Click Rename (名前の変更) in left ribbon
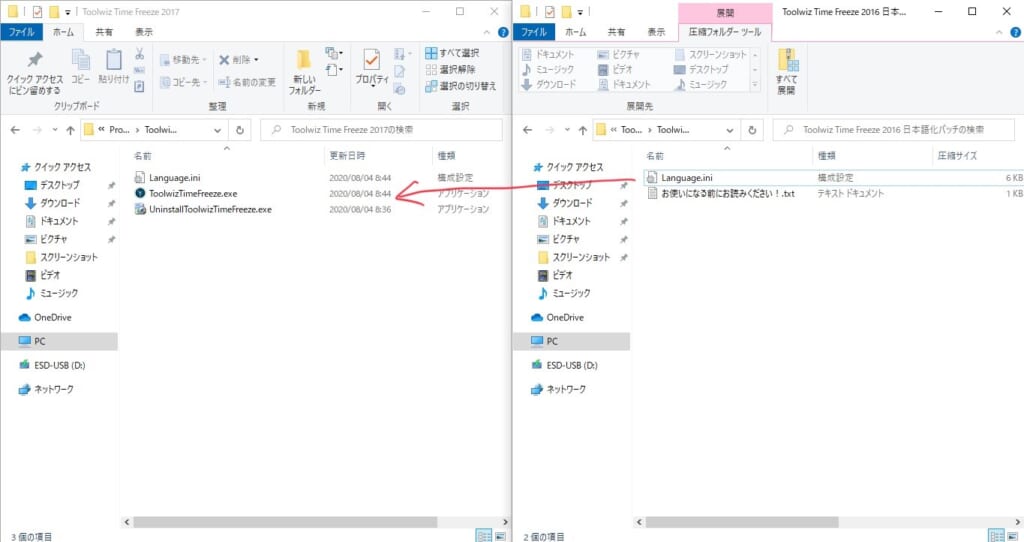The height and width of the screenshot is (542, 1024). [247, 82]
